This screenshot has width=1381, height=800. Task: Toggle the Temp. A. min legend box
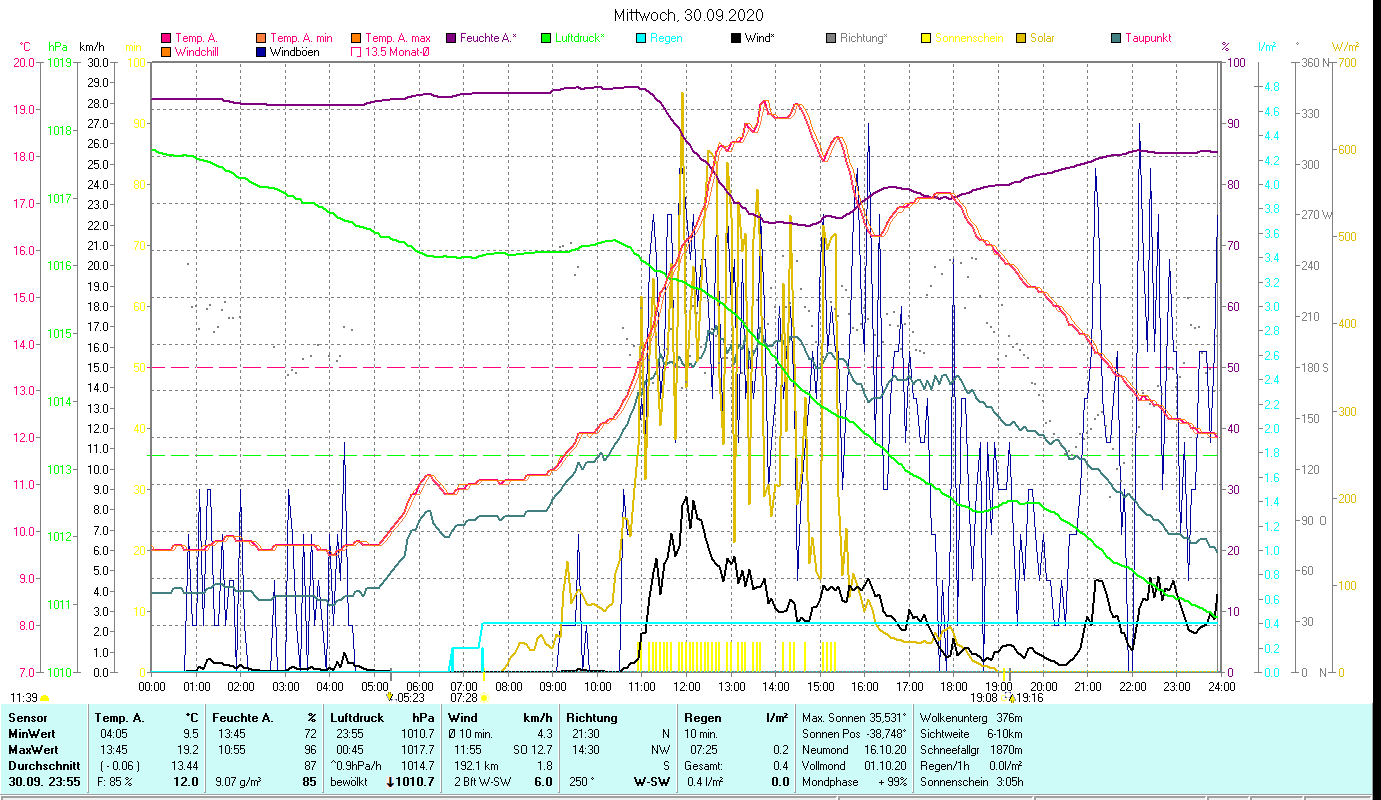[x=261, y=38]
